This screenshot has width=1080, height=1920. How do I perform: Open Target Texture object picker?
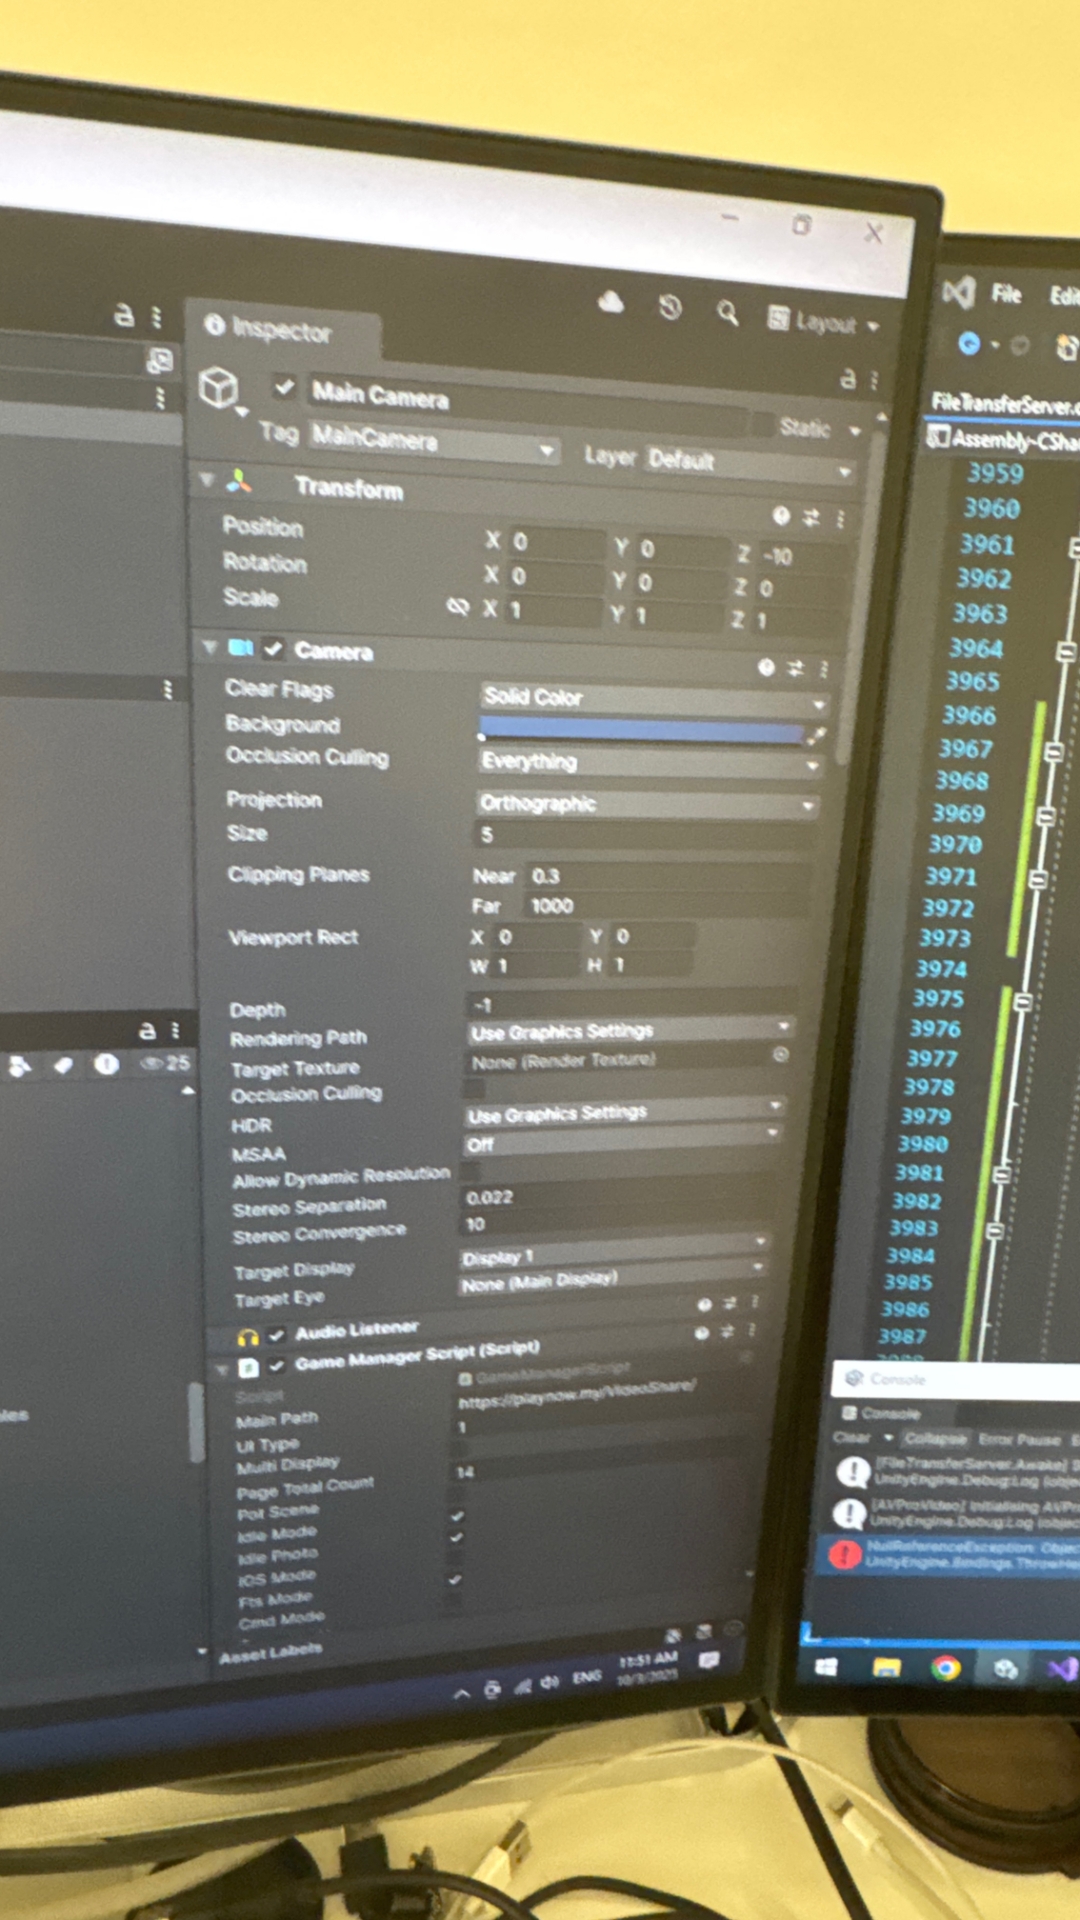click(780, 1054)
